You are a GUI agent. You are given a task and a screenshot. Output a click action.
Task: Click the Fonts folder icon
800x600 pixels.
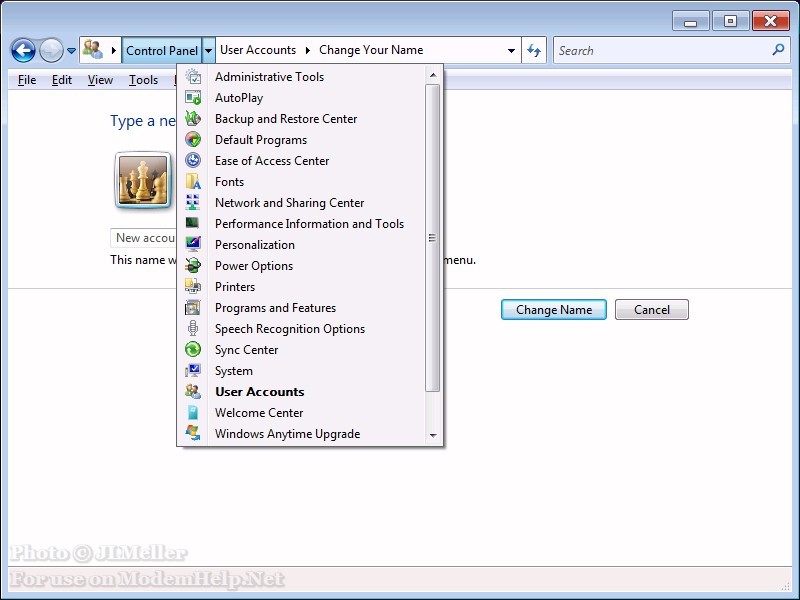pyautogui.click(x=193, y=181)
